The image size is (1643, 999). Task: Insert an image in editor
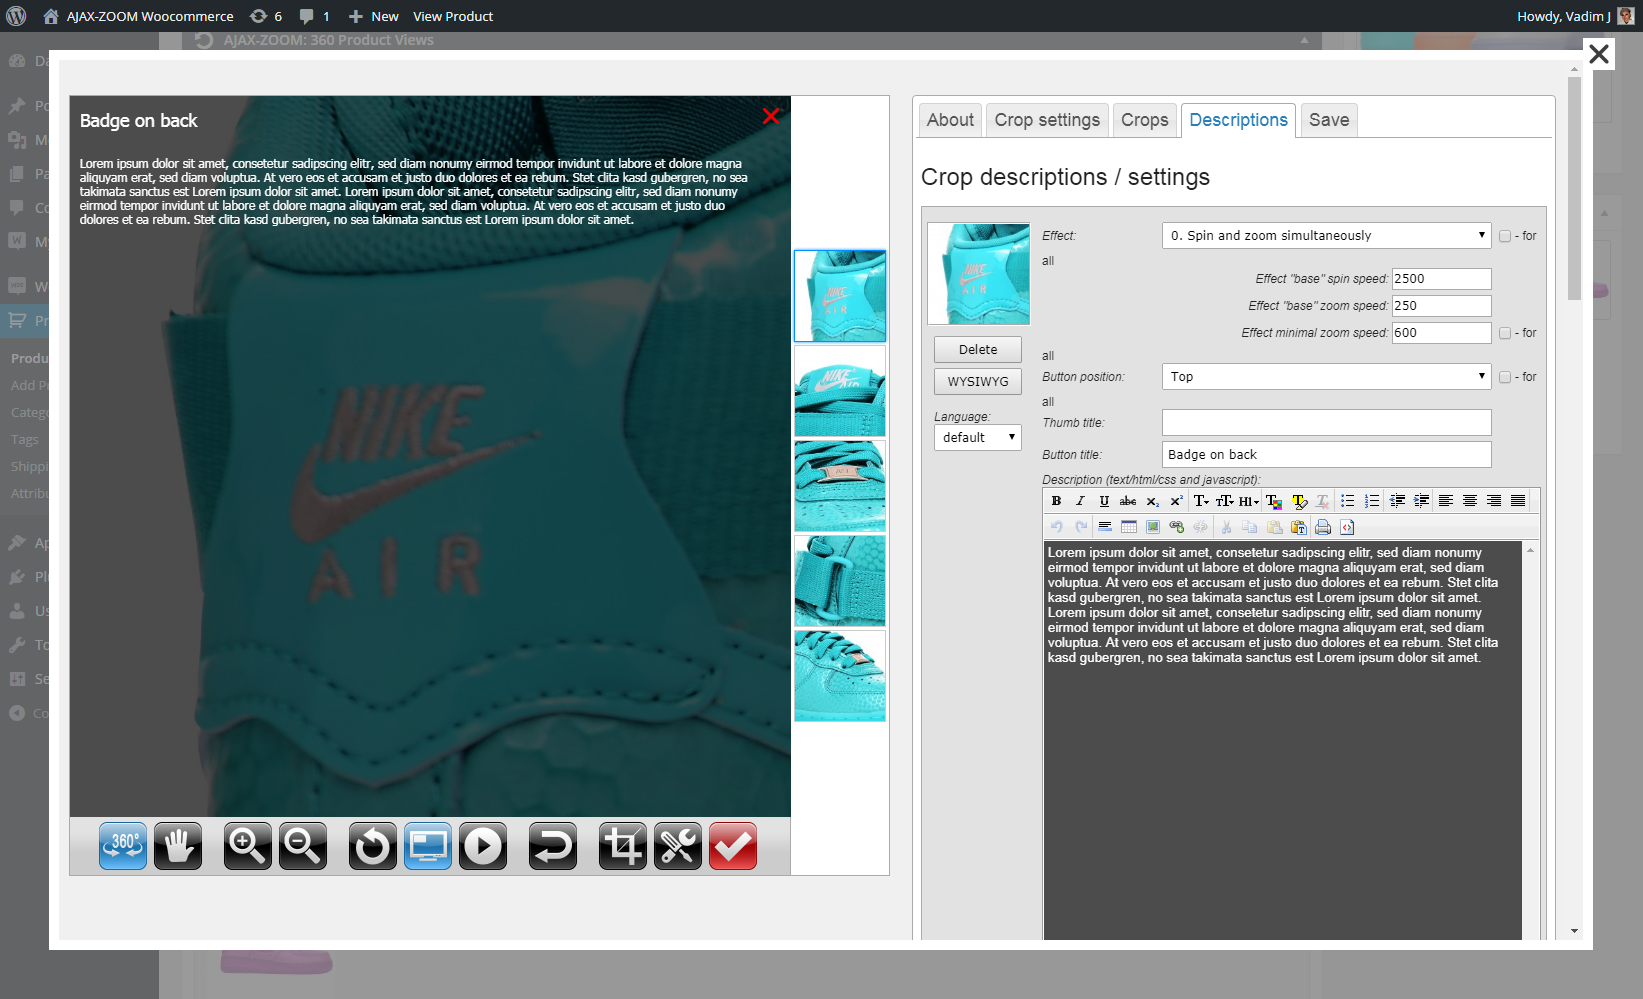point(1153,527)
